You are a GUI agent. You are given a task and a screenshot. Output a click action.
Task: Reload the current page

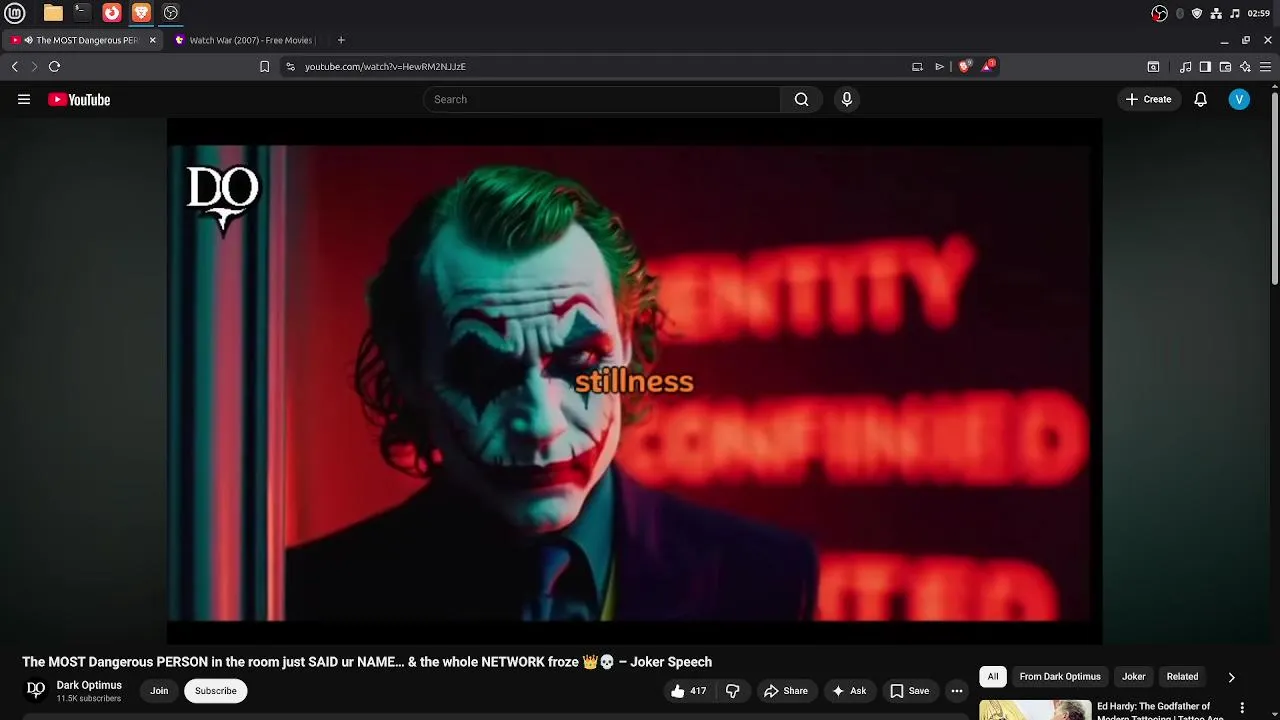(55, 66)
